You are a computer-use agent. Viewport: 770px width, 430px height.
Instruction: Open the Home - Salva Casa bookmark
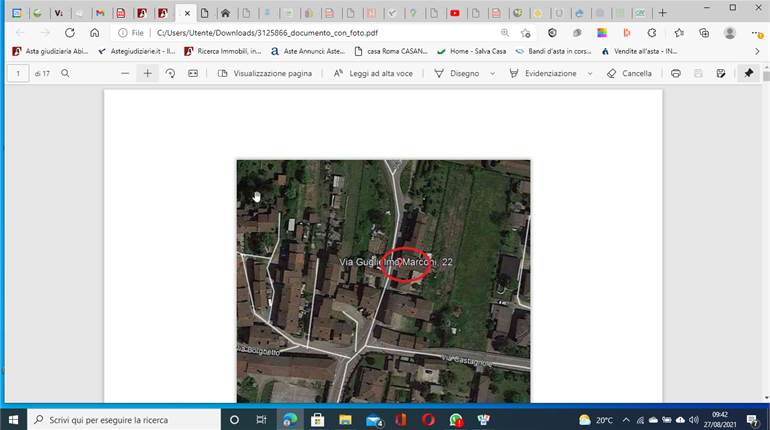pos(471,51)
